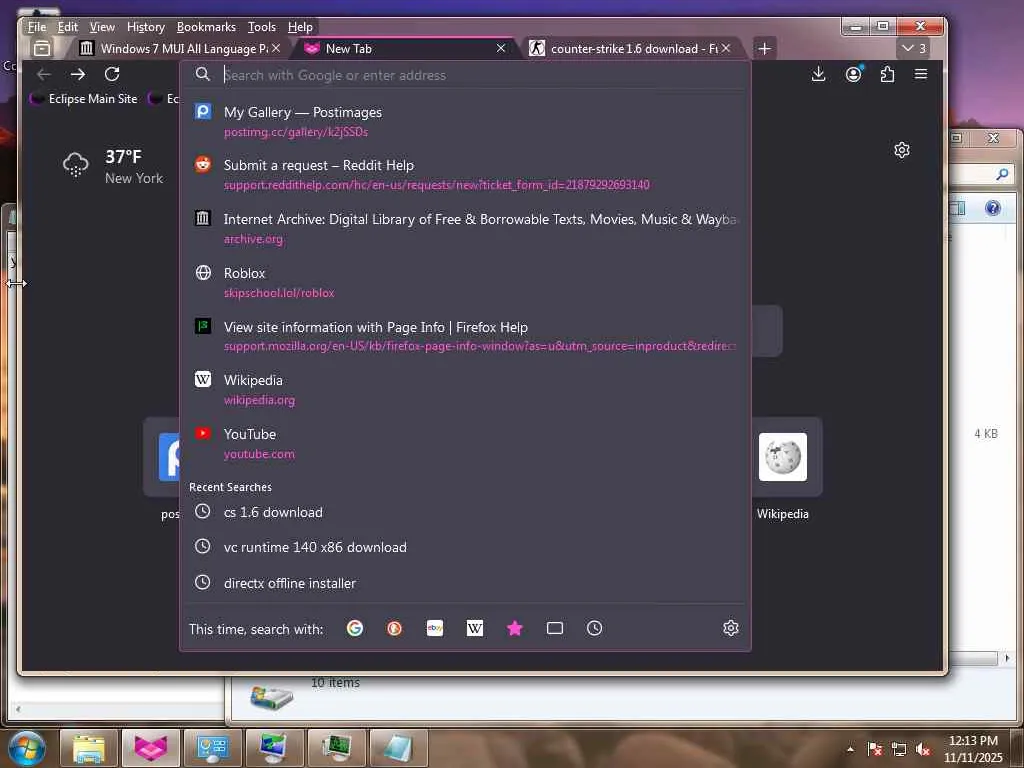Search this time with DuckDuckGo icon
Screen dimensions: 1024x768
[x=394, y=628]
